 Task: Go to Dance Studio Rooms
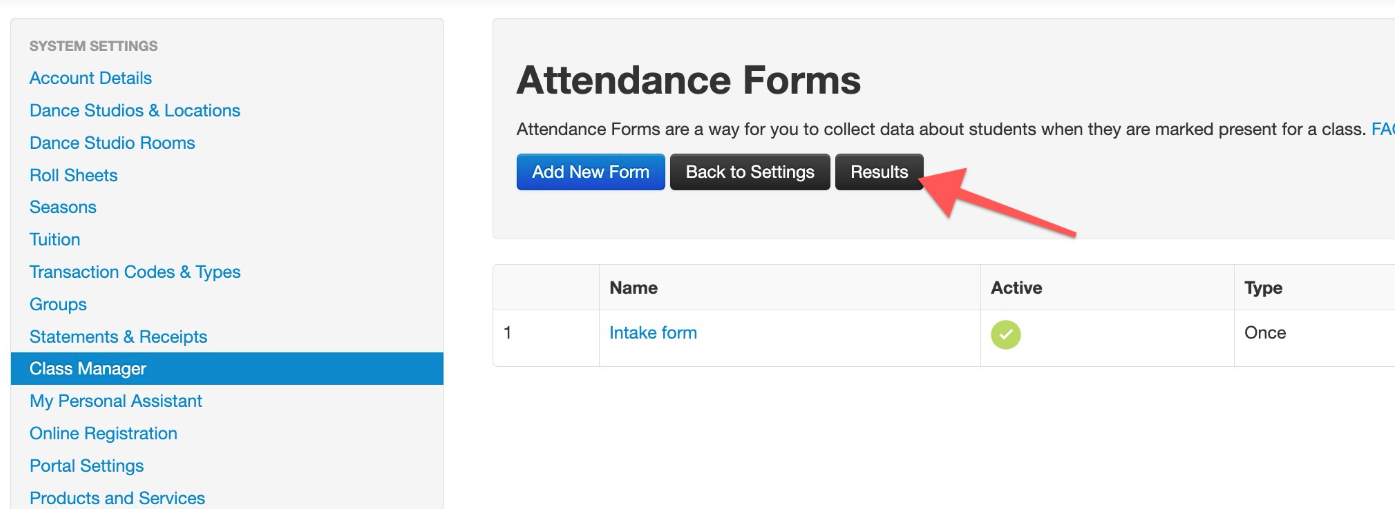[x=112, y=143]
